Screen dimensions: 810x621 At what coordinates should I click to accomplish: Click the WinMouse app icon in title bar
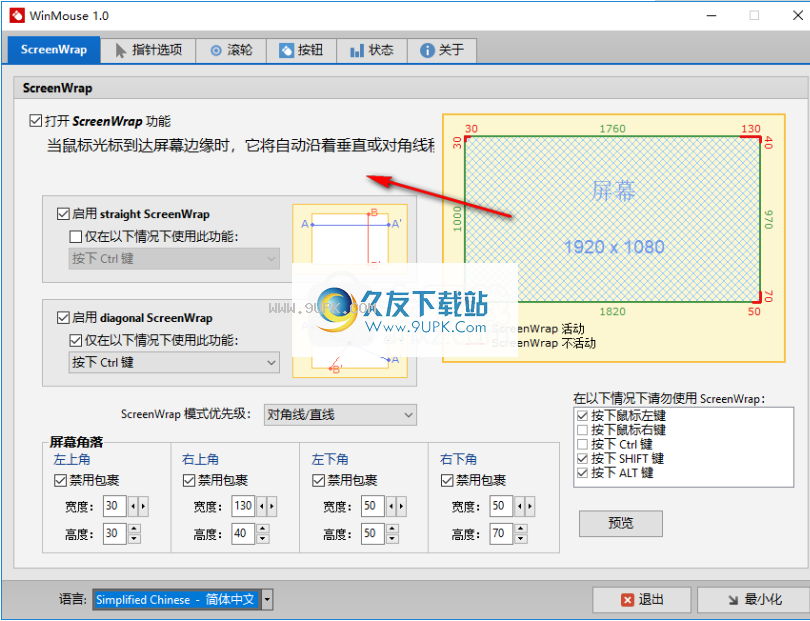(x=16, y=15)
